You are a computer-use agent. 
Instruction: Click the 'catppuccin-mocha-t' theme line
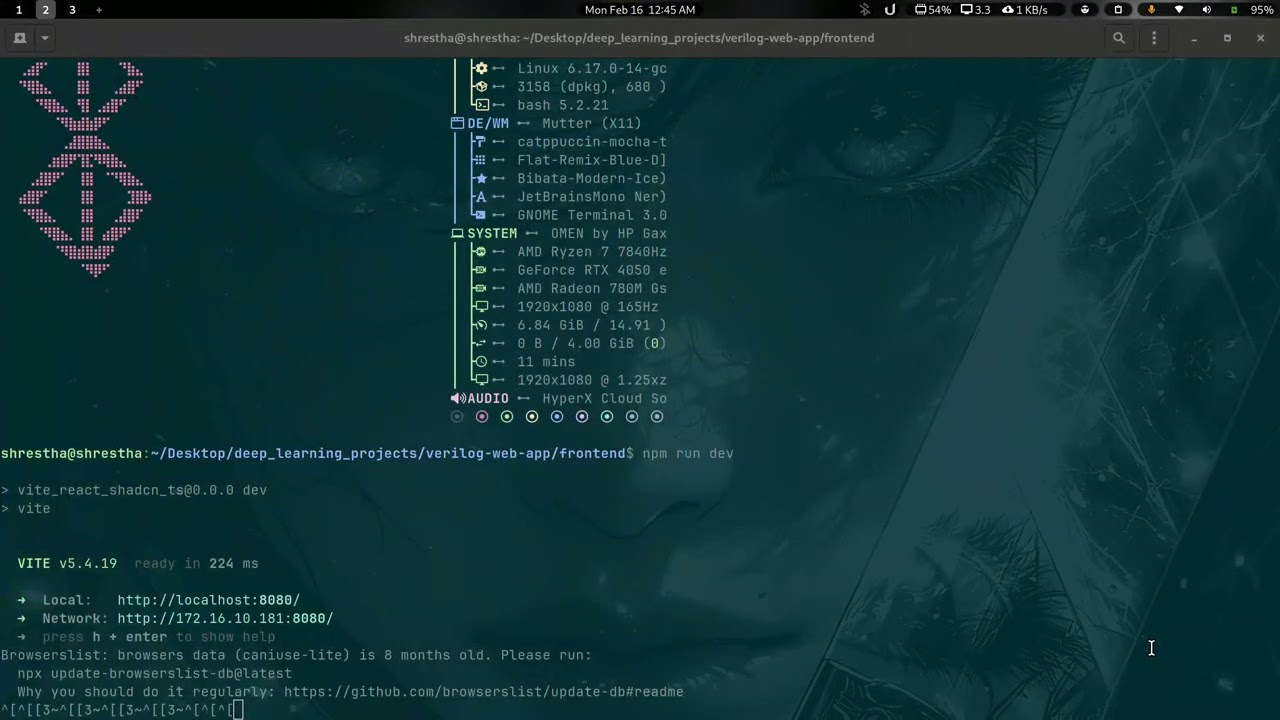click(x=592, y=142)
